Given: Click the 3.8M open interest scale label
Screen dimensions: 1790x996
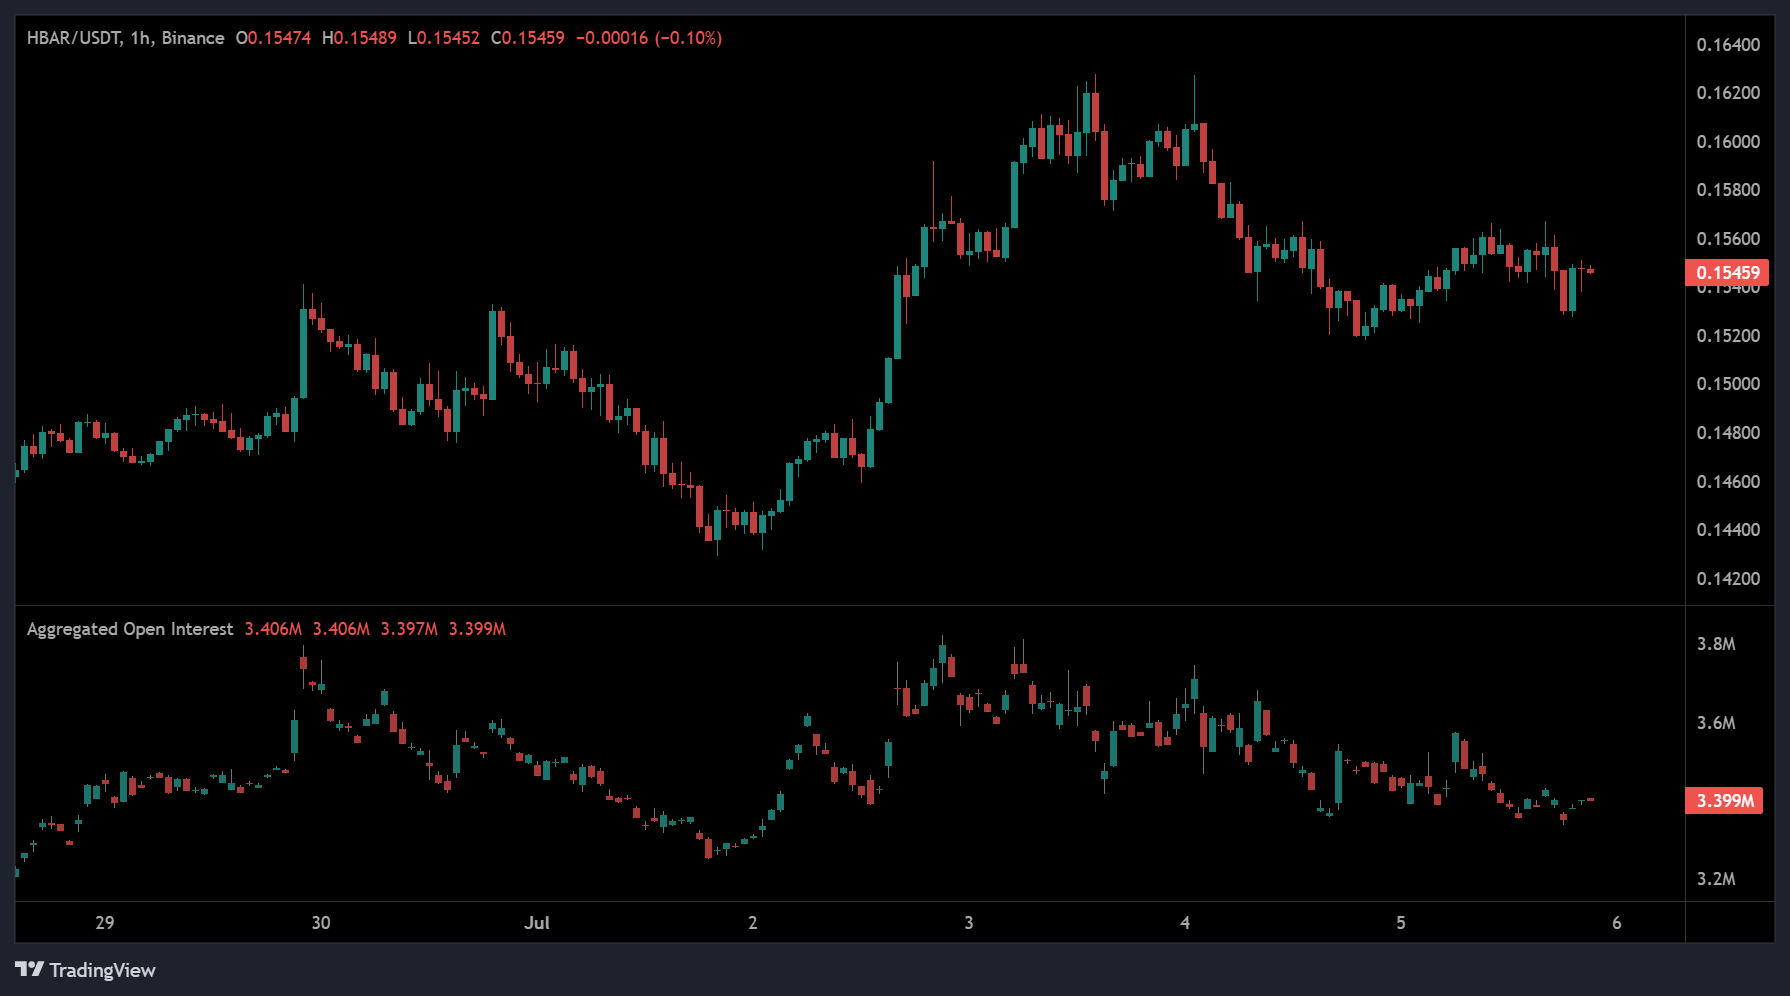Looking at the screenshot, I should click(x=1716, y=644).
